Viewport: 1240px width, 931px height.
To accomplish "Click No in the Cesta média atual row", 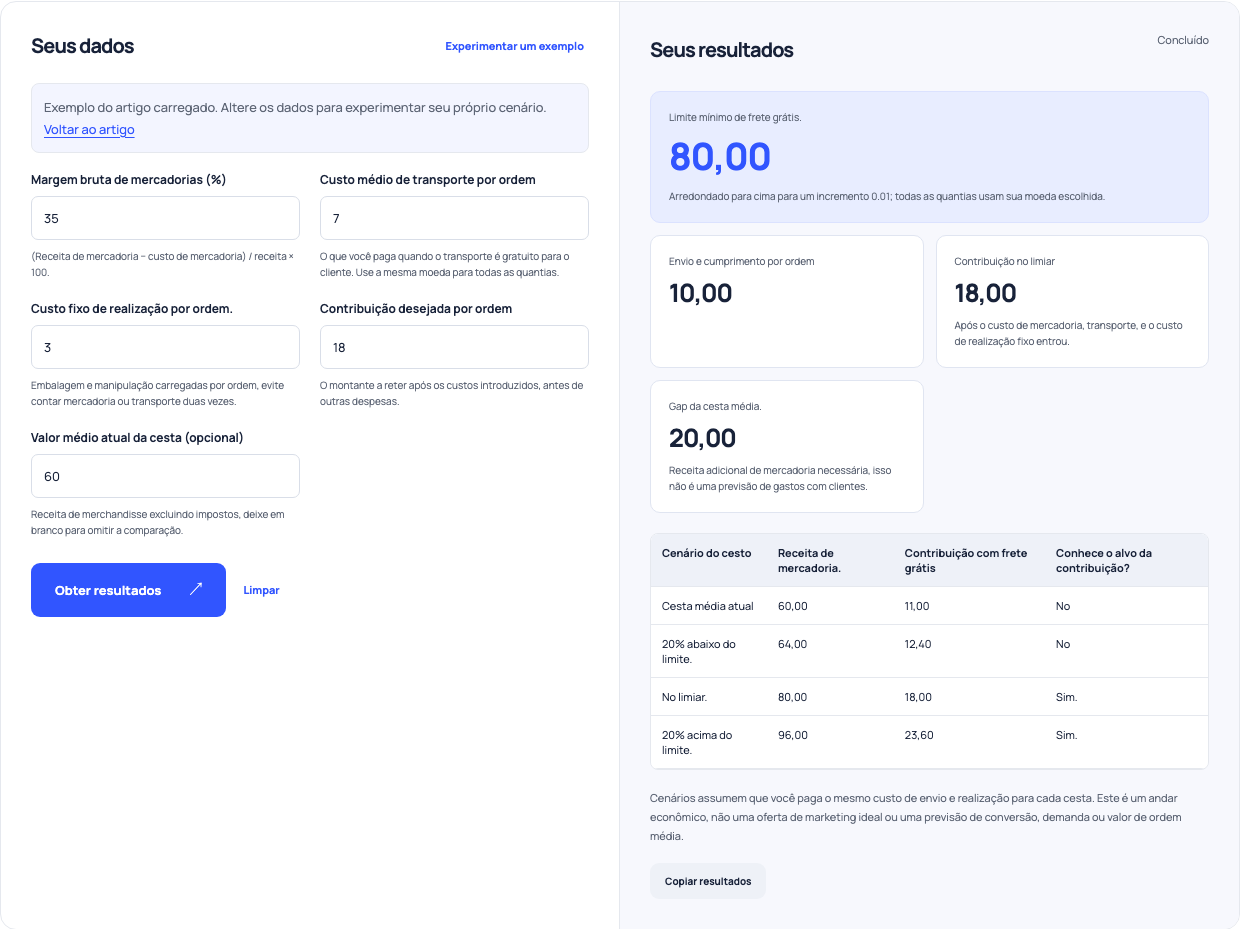I will pyautogui.click(x=1063, y=606).
